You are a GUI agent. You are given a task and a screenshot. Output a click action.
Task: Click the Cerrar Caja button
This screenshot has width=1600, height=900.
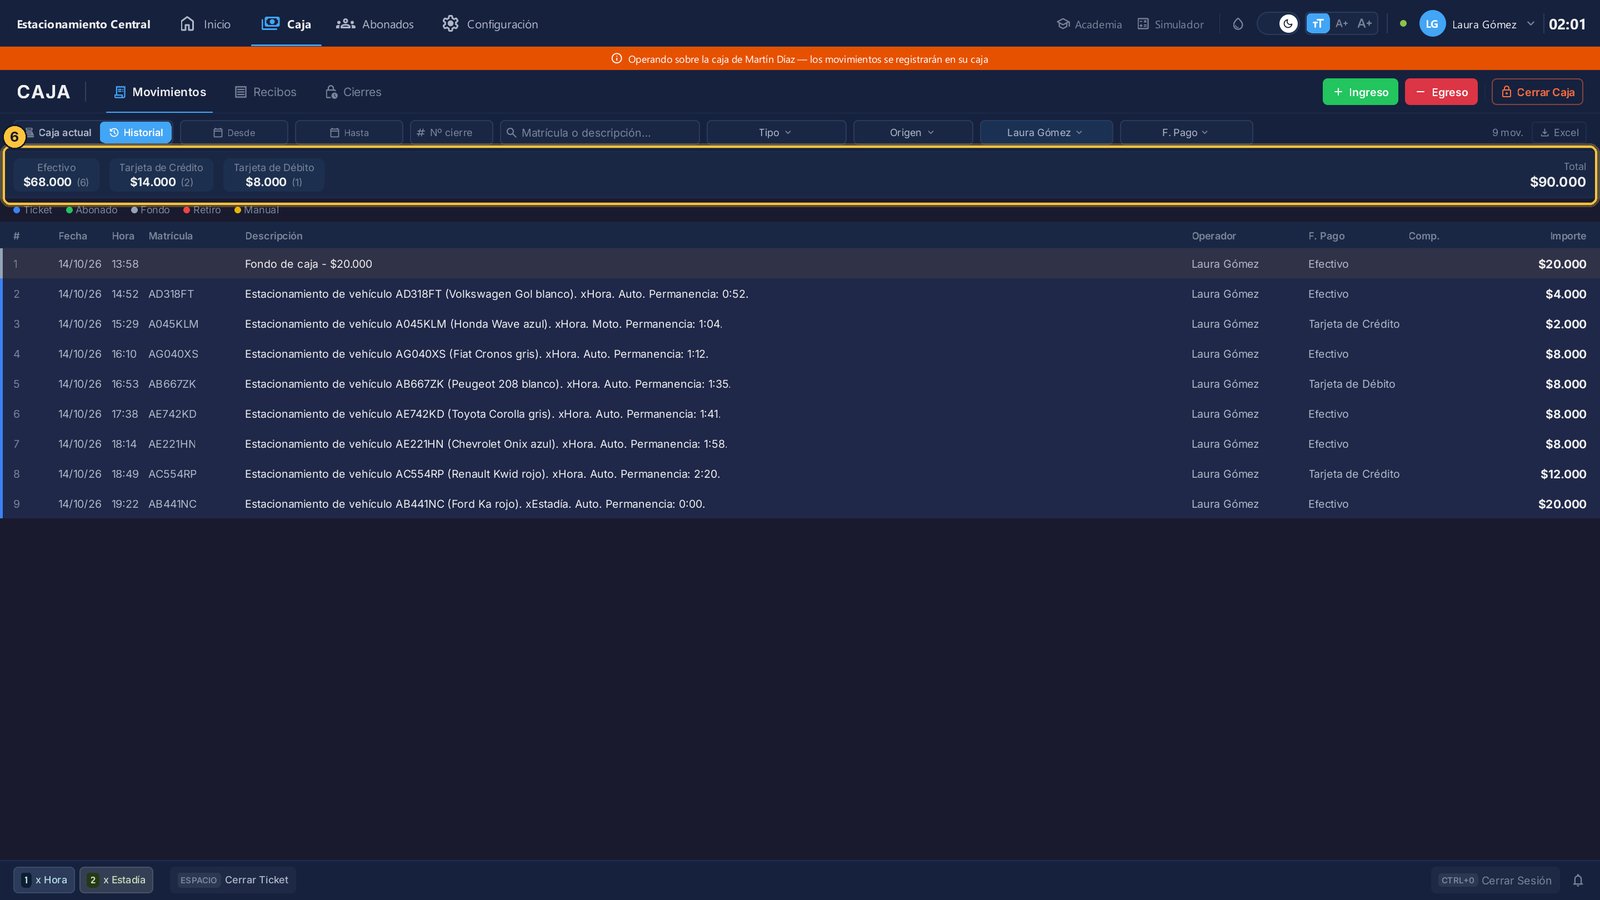point(1537,92)
